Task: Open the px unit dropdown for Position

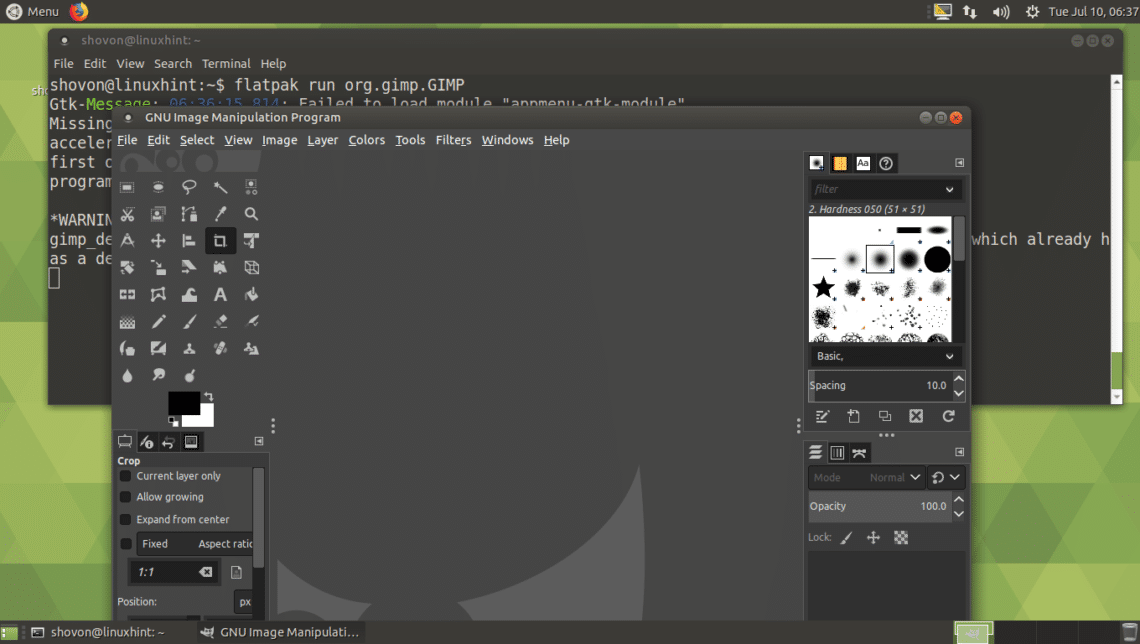Action: tap(244, 602)
